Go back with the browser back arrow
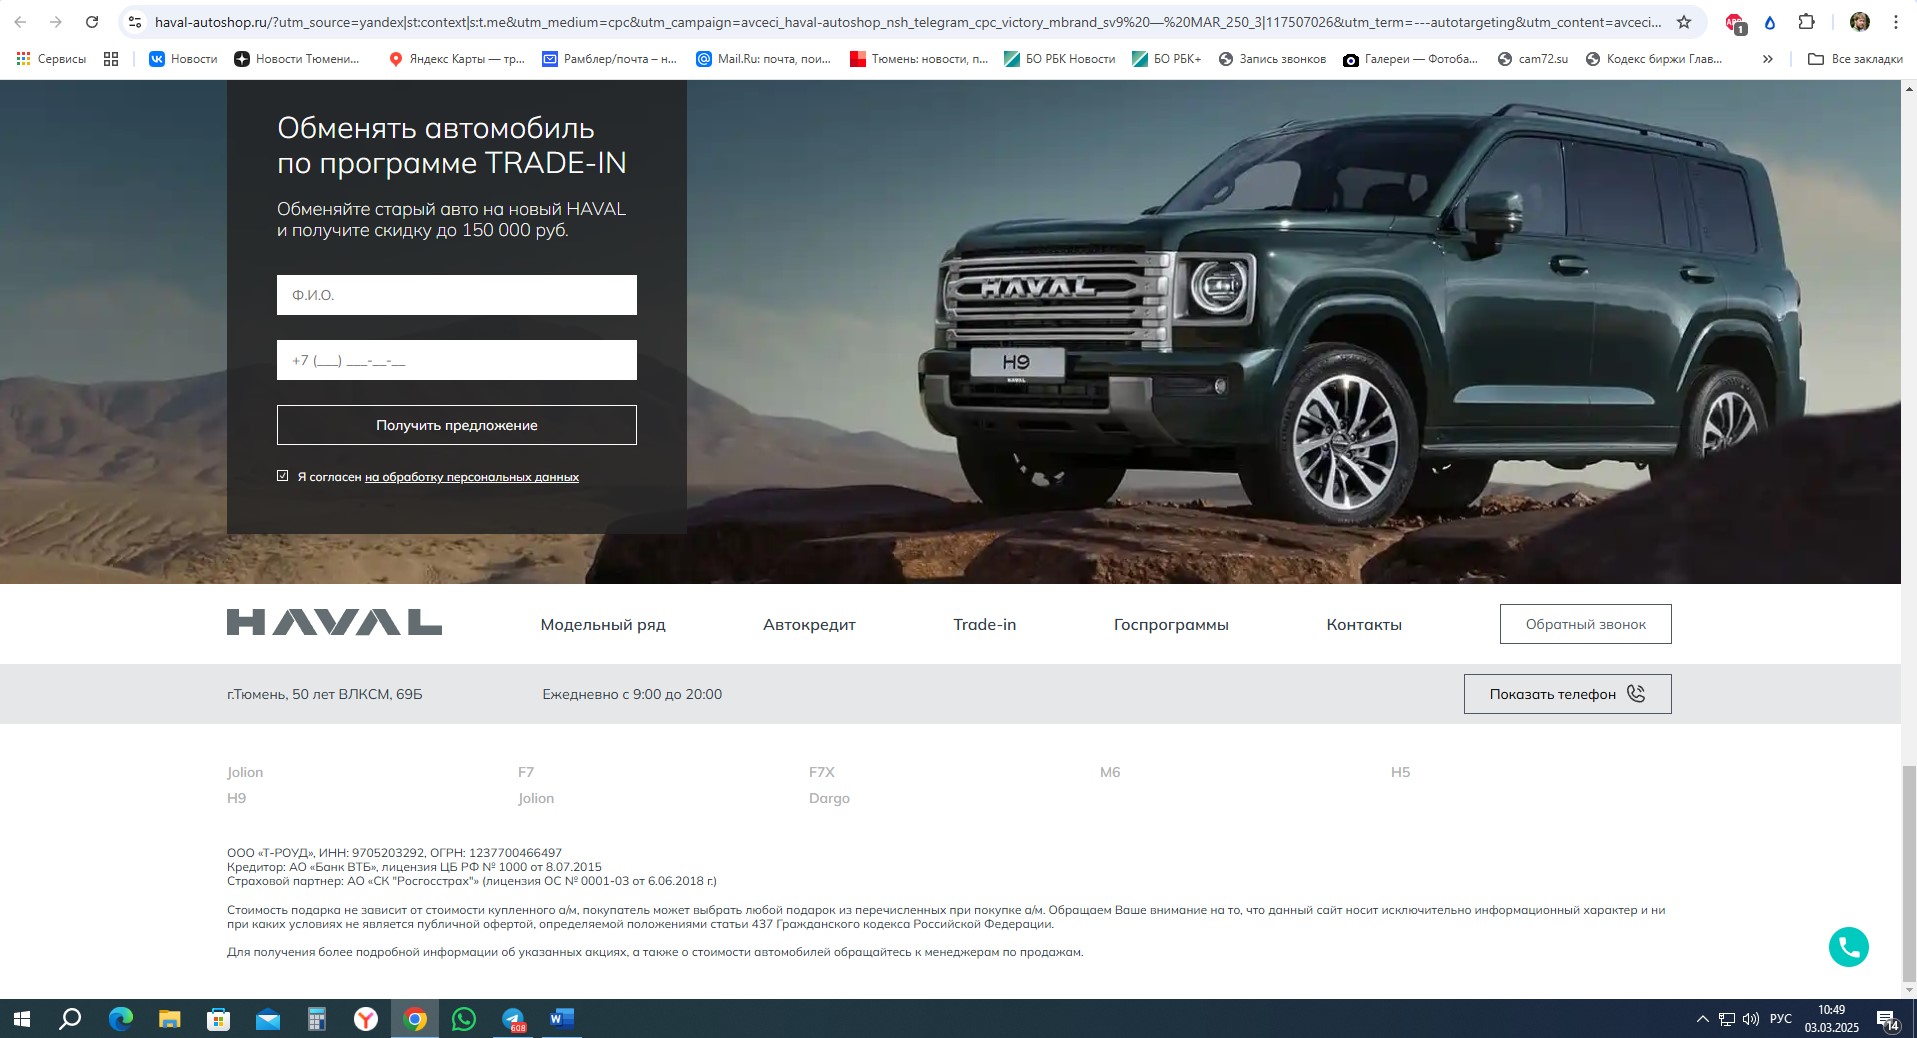Image resolution: width=1917 pixels, height=1038 pixels. [20, 22]
